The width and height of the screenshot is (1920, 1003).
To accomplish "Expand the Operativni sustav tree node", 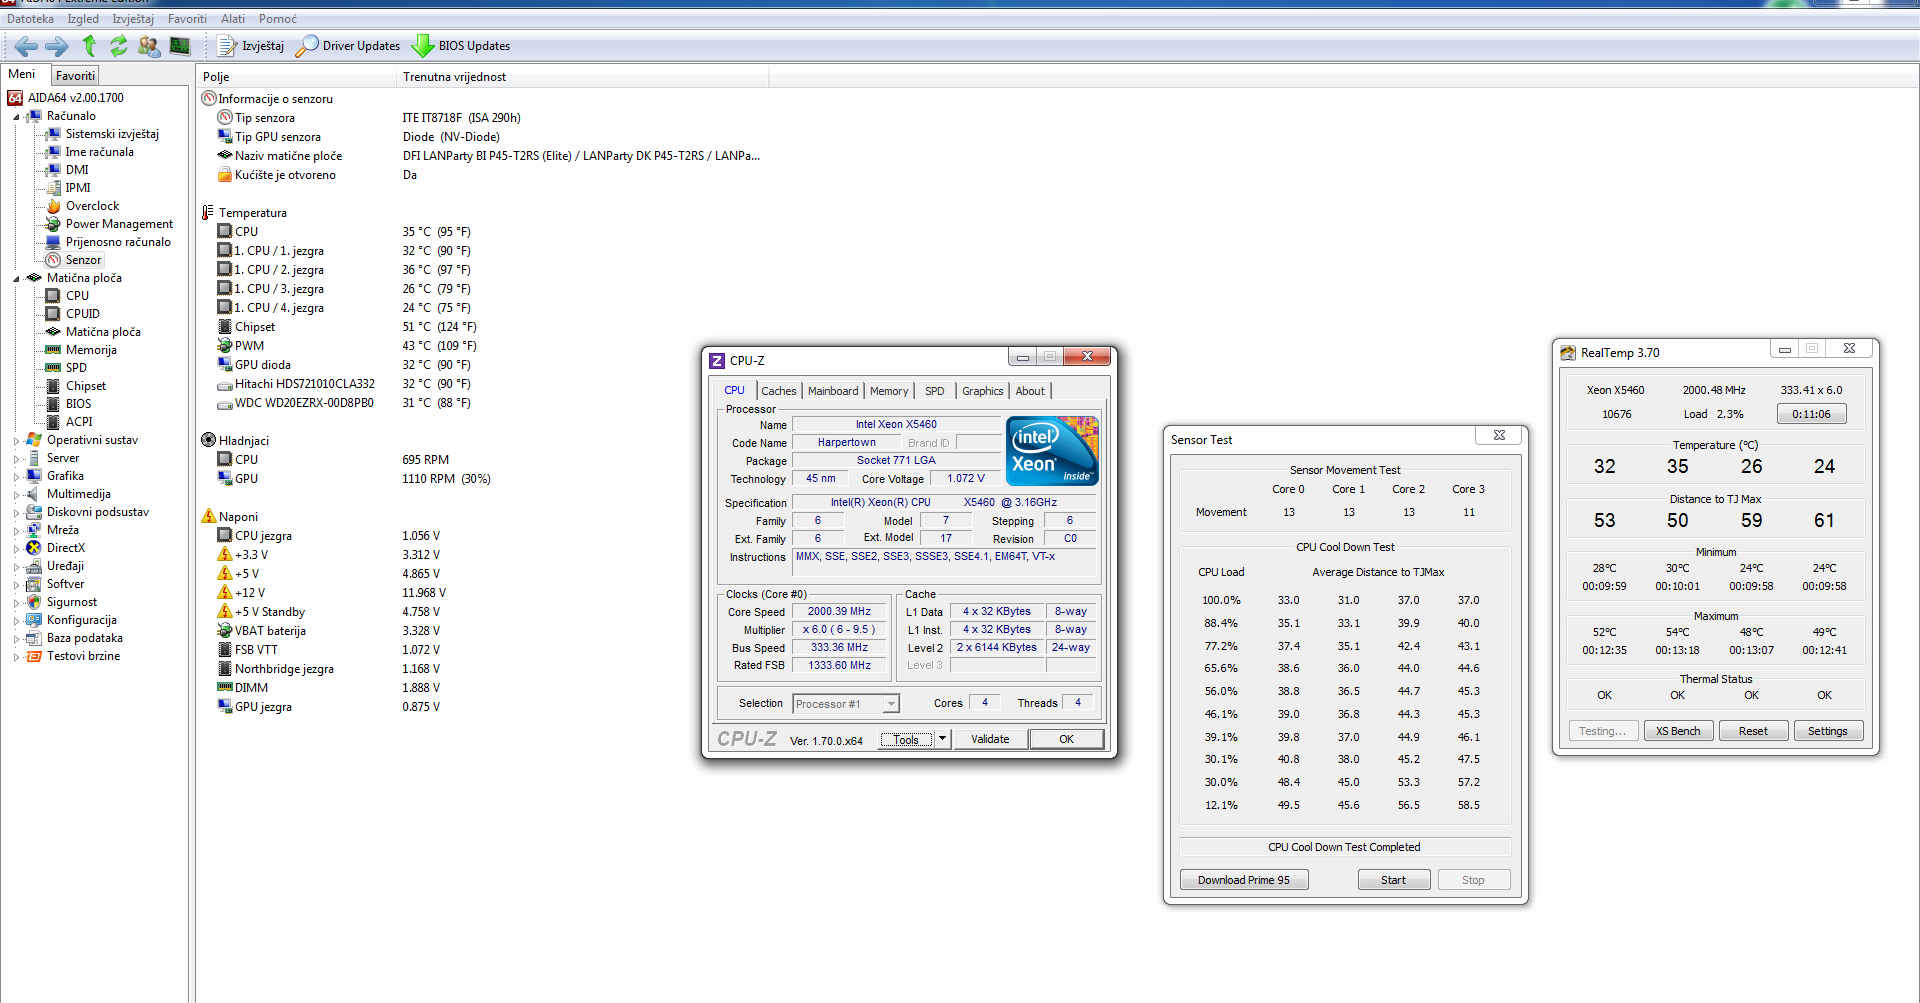I will [x=16, y=441].
